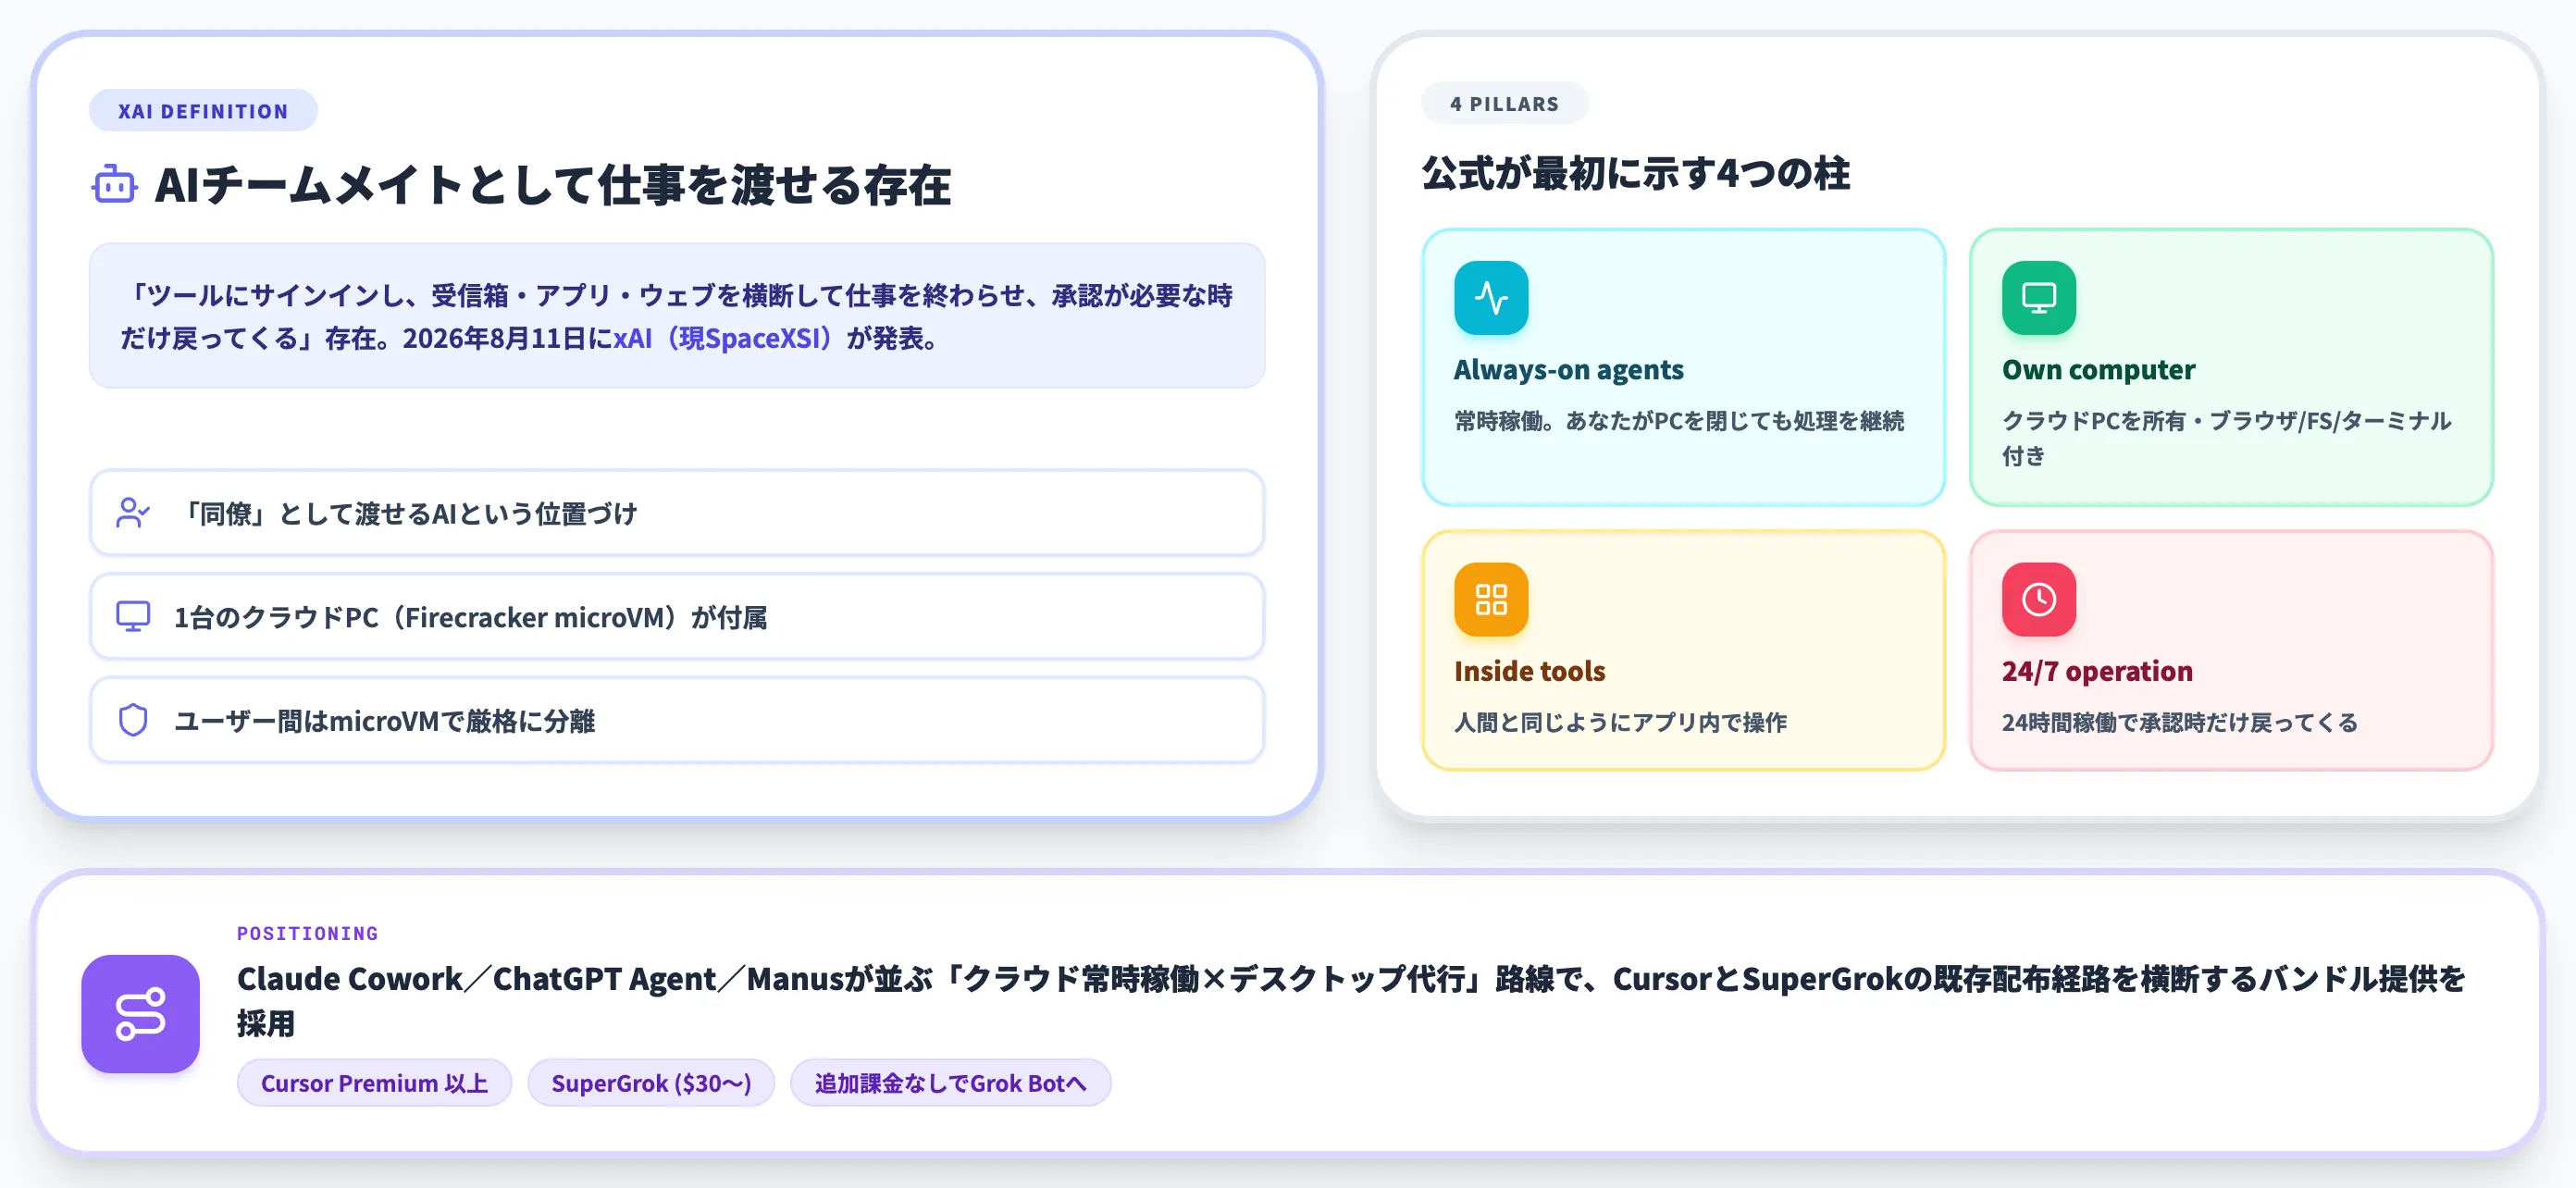Click the green monitor icon above Own computer
The width and height of the screenshot is (2576, 1188).
pyautogui.click(x=2039, y=298)
